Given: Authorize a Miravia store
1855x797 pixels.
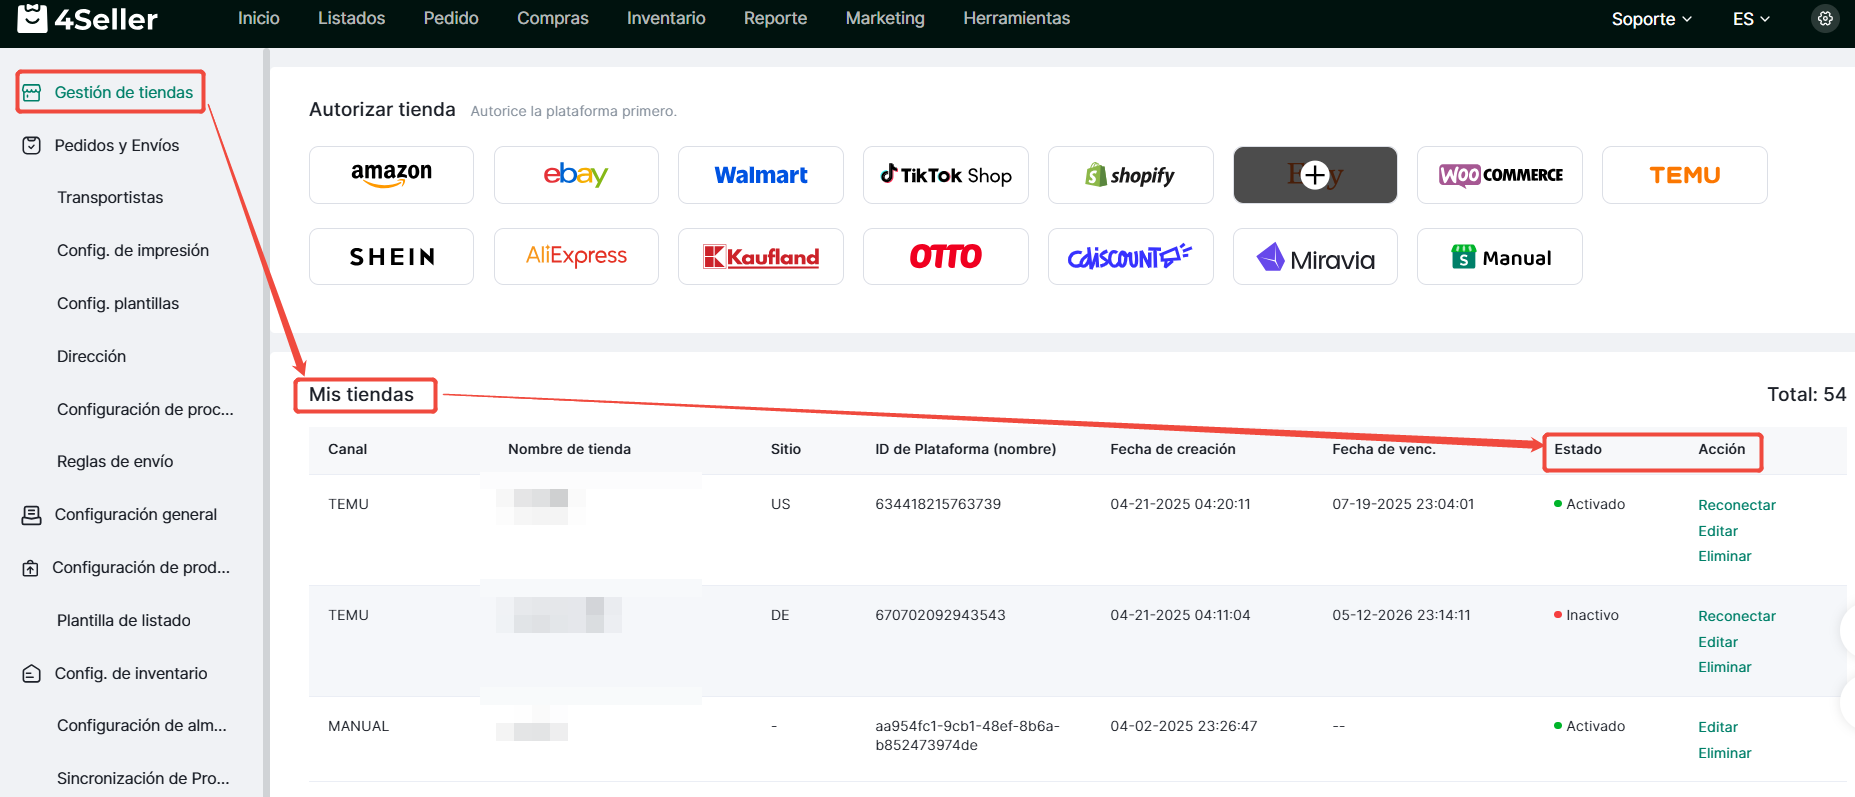Looking at the screenshot, I should click(1315, 257).
